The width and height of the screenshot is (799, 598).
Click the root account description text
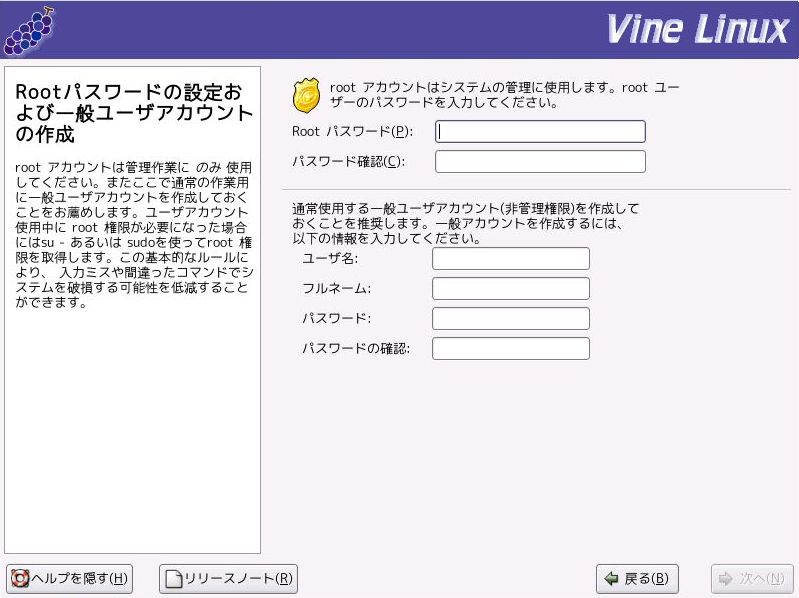click(504, 95)
